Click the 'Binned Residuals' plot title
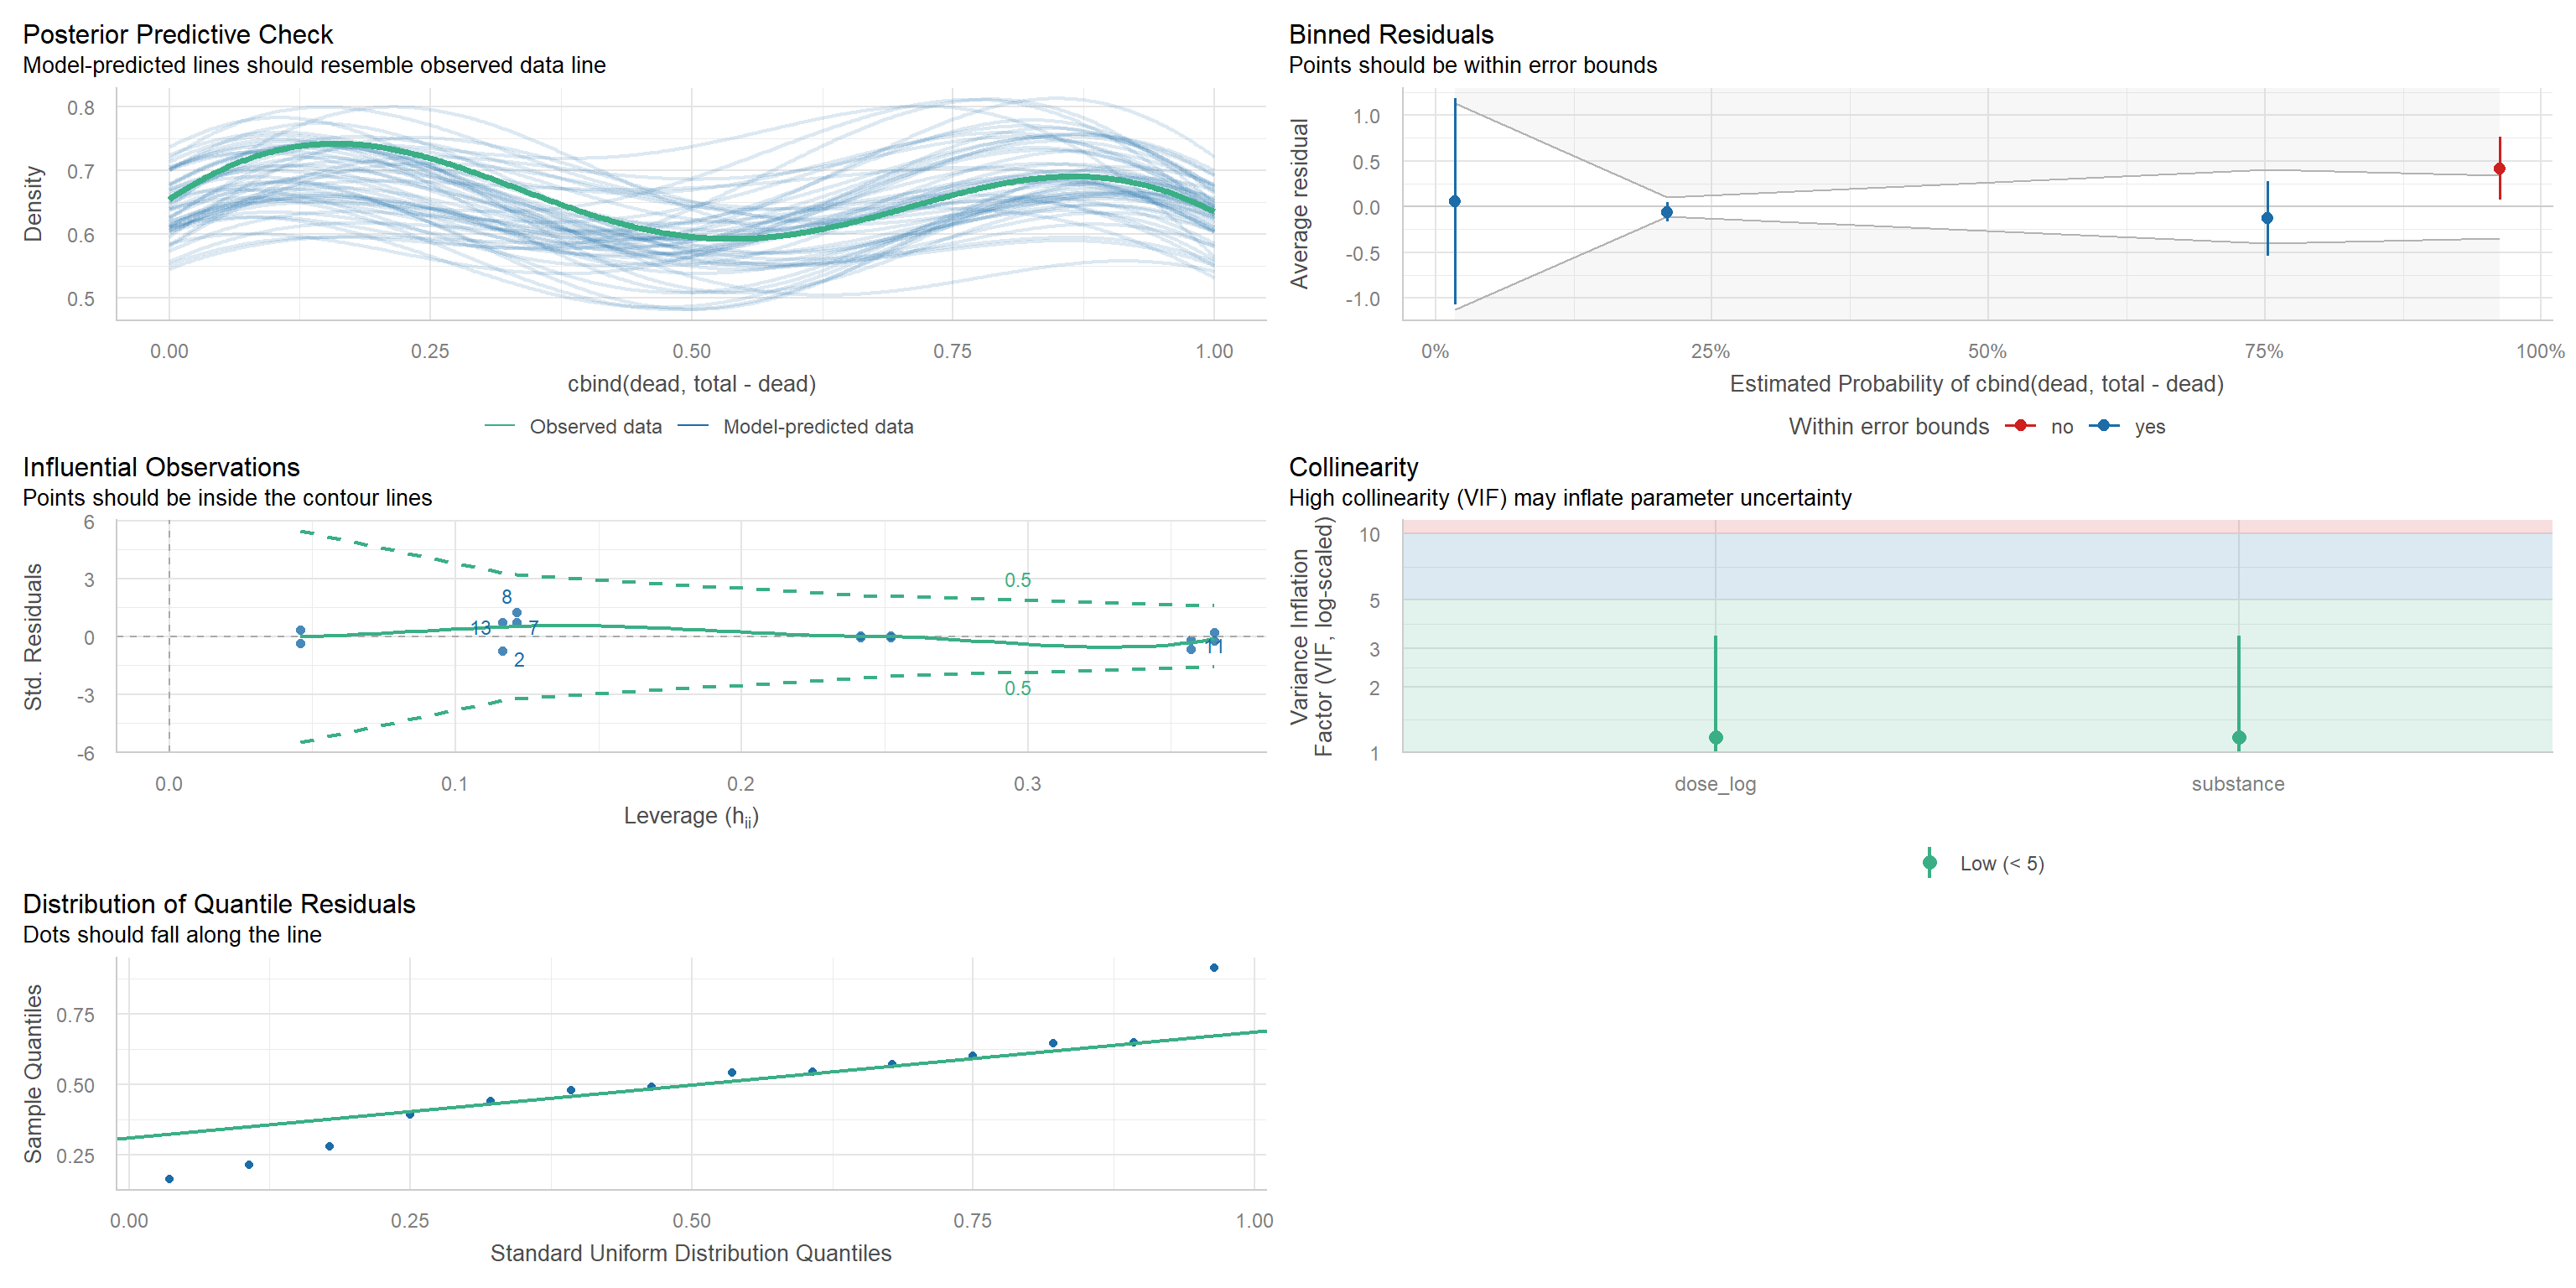 tap(1390, 35)
